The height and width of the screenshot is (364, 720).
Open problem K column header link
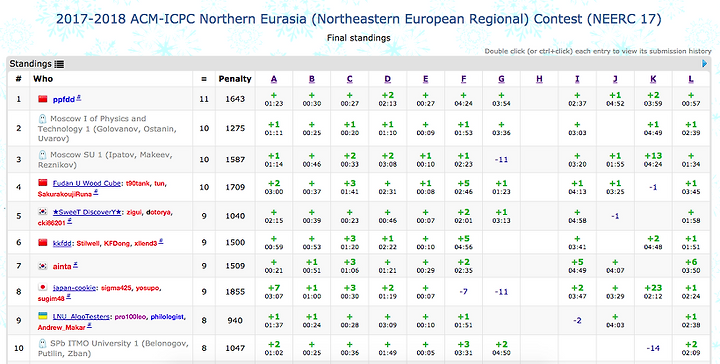[653, 79]
